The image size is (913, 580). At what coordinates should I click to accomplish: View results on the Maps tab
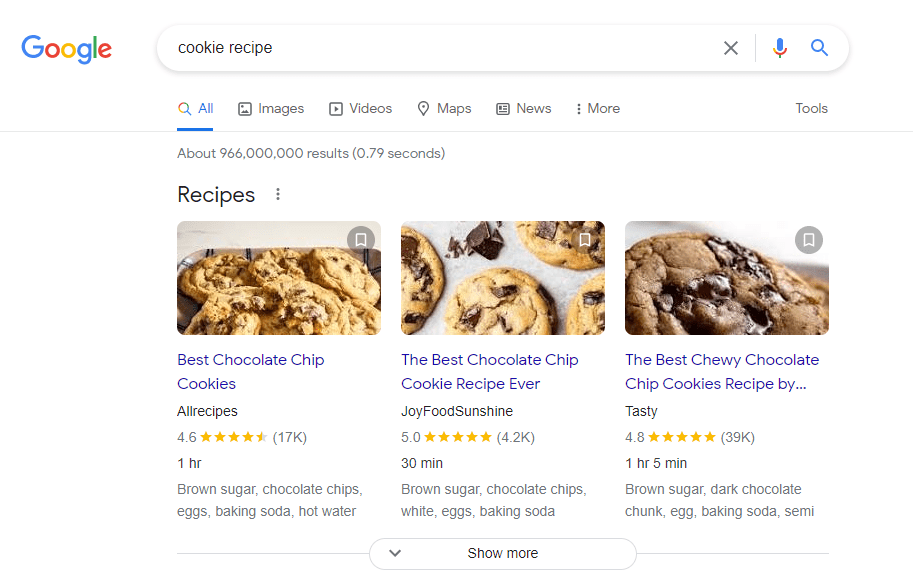443,108
